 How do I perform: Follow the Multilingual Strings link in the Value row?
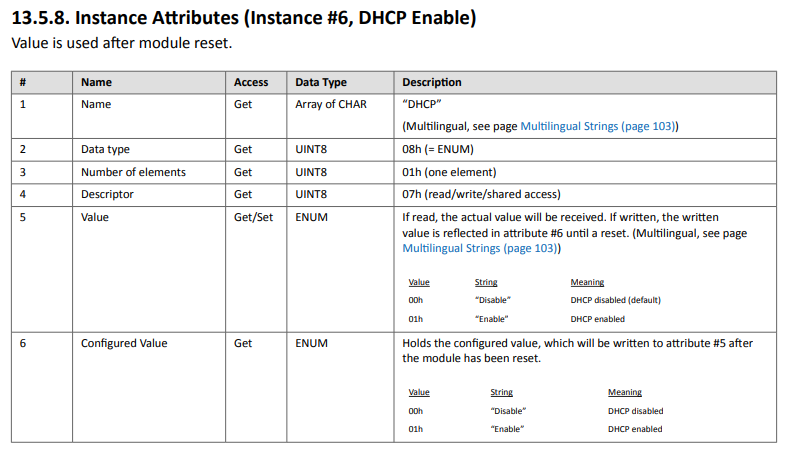(x=480, y=248)
